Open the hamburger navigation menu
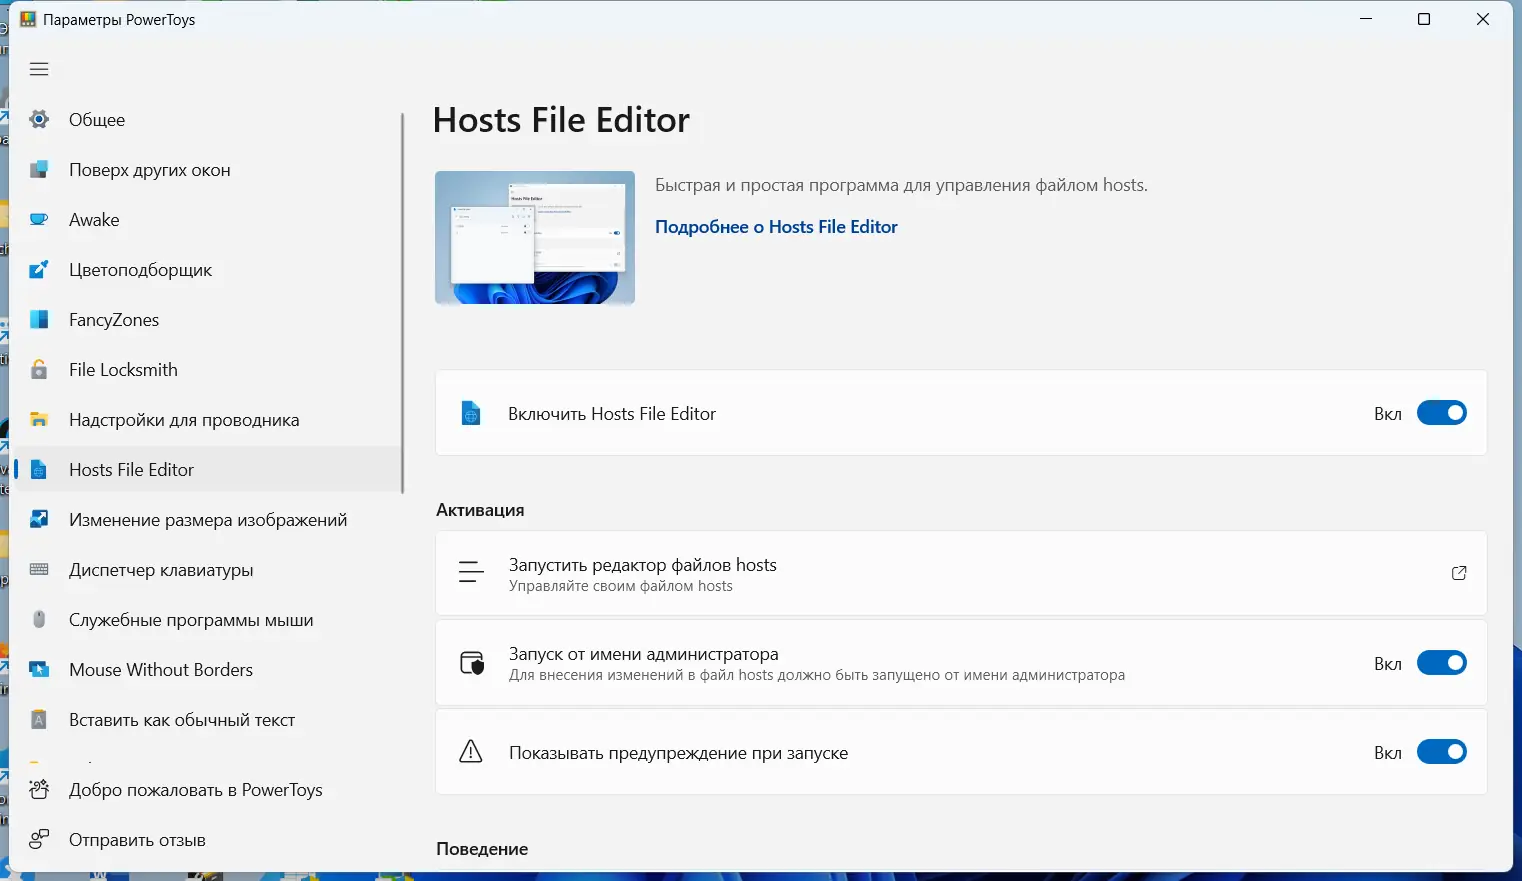The width and height of the screenshot is (1522, 881). pyautogui.click(x=39, y=69)
